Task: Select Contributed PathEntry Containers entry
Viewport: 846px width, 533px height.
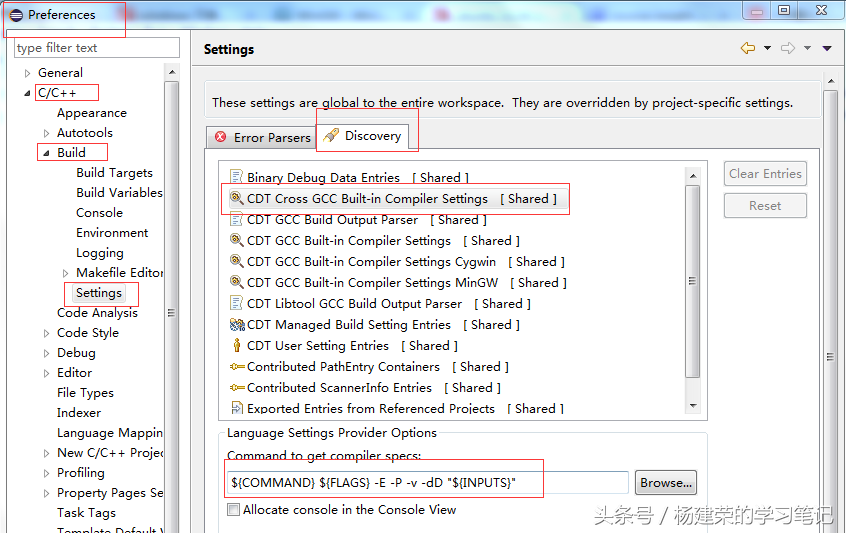Action: 378,367
